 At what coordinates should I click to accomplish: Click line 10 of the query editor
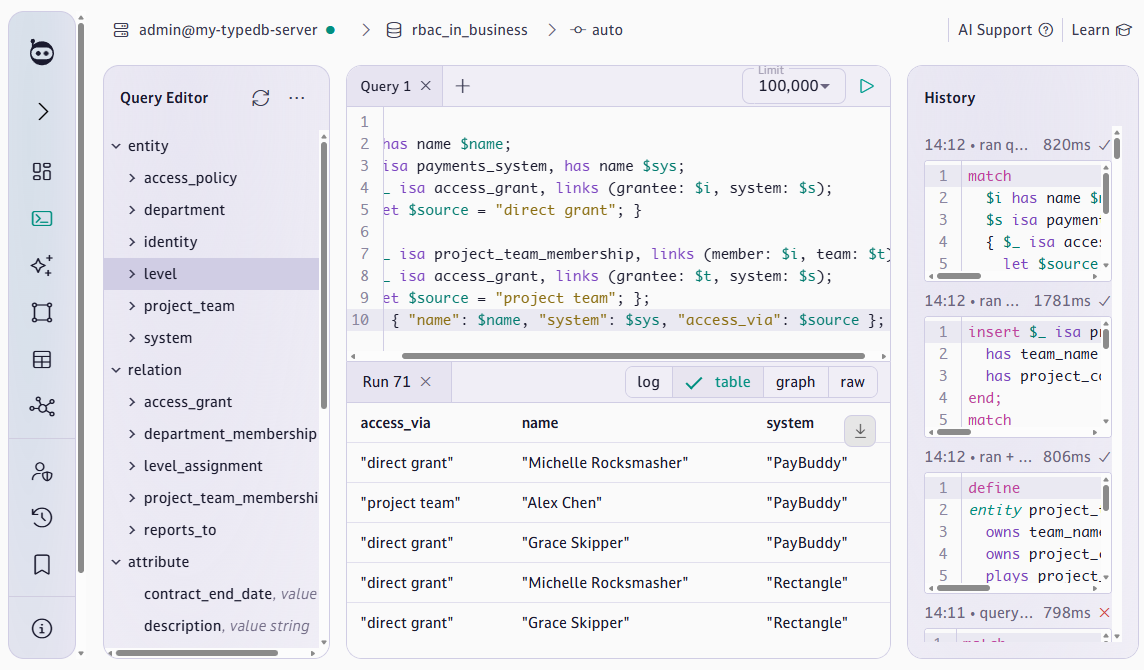[x=618, y=320]
